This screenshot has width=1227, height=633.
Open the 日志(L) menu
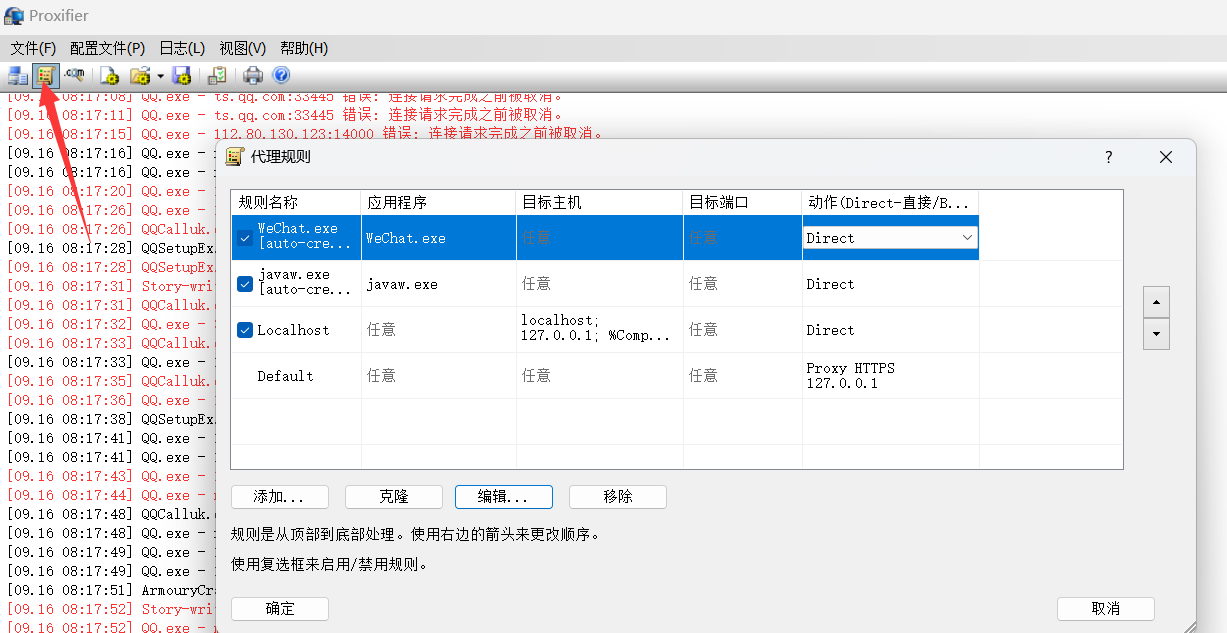[182, 48]
